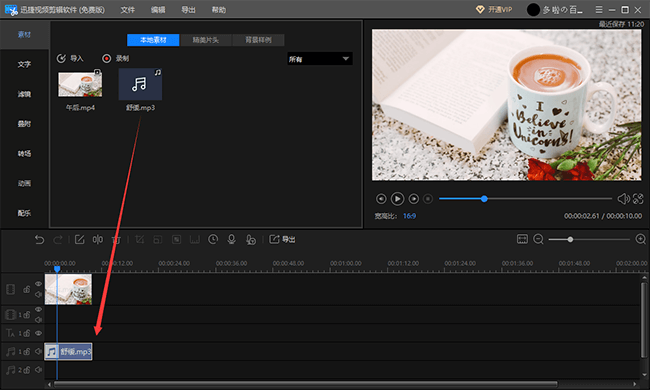Click the 开通VIP button
650x390 pixels.
pos(494,10)
